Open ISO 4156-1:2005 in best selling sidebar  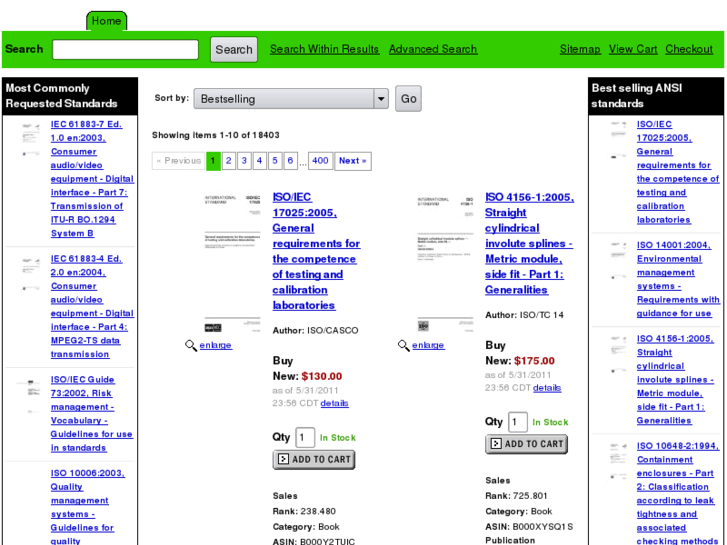click(x=675, y=379)
